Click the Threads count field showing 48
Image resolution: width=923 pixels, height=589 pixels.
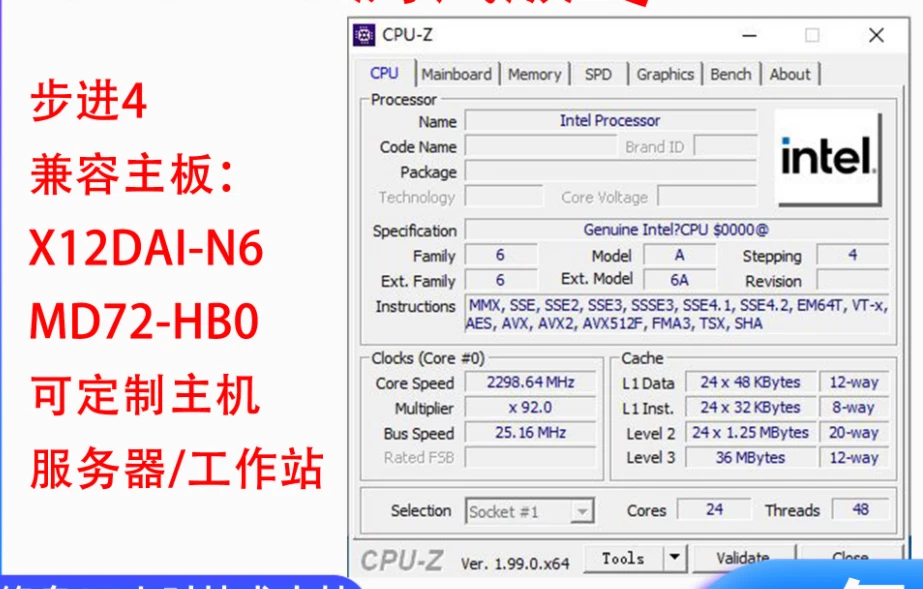858,510
